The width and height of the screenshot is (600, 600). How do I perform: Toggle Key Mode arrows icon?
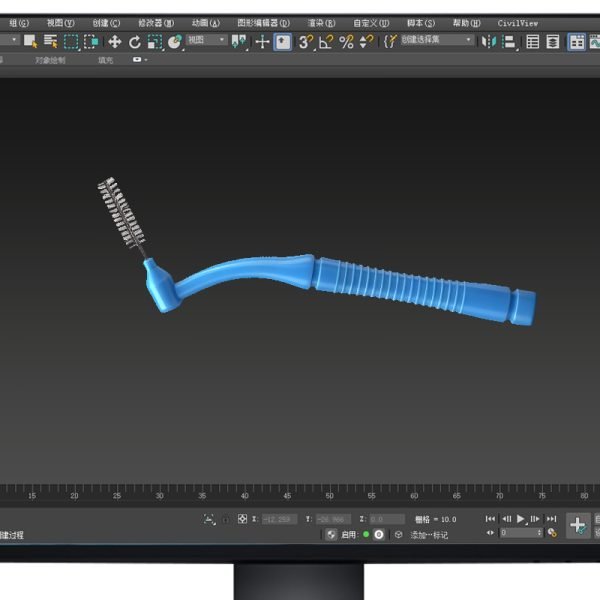490,533
